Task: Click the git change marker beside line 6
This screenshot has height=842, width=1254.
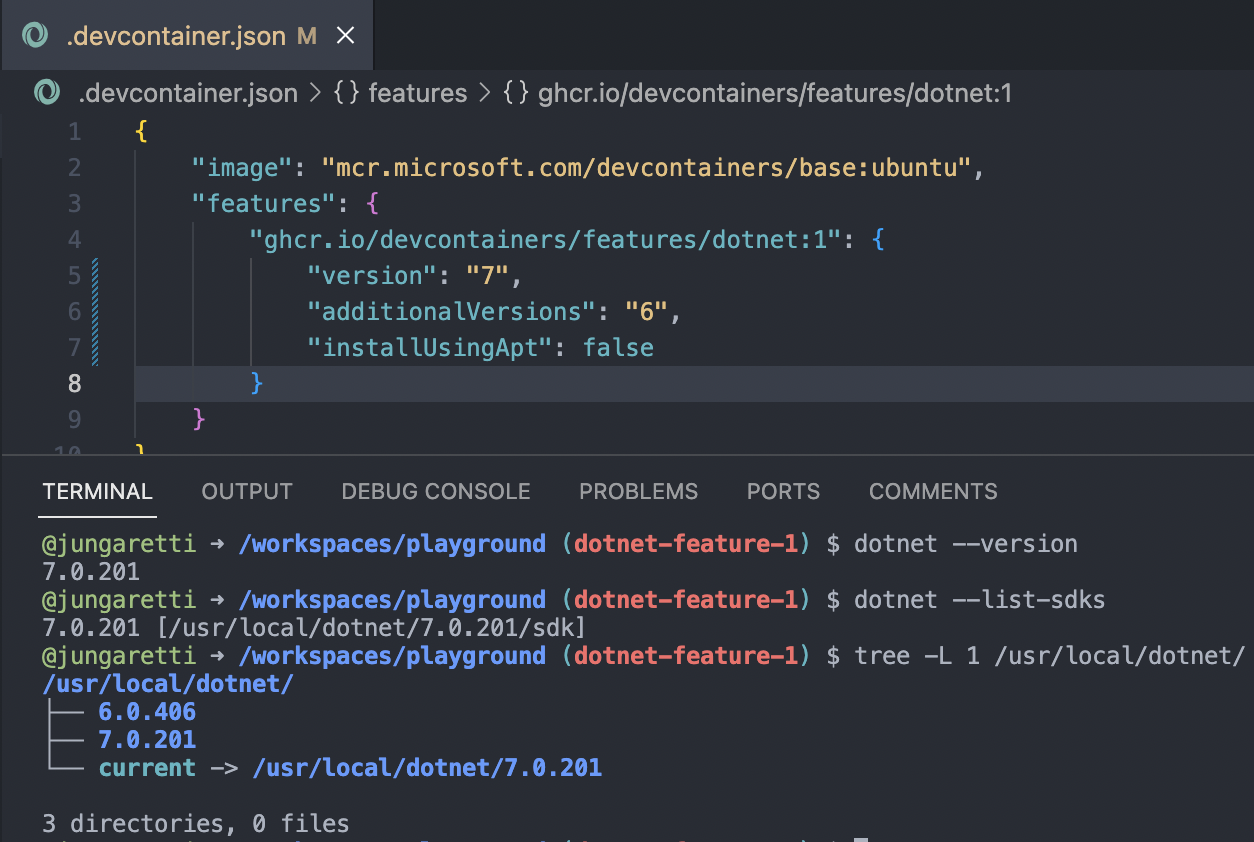Action: click(95, 311)
